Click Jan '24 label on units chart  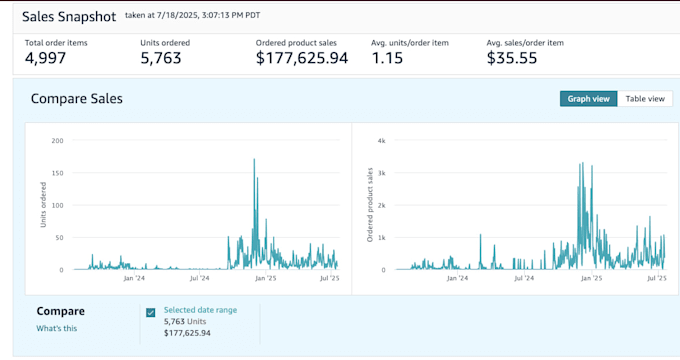[134, 278]
